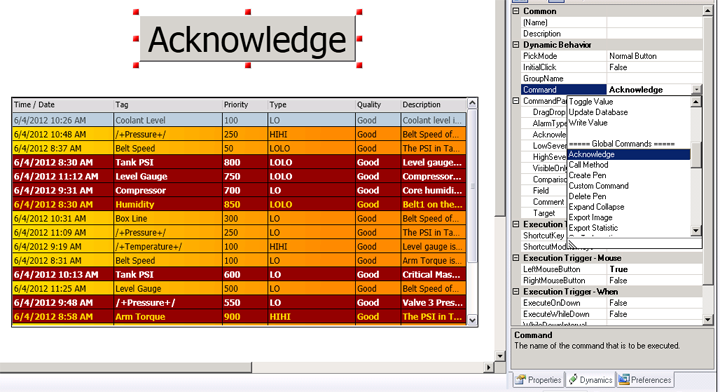Click the alarm grid scroll-down arrow
Viewport: 720px width, 392px height.
coord(472,320)
